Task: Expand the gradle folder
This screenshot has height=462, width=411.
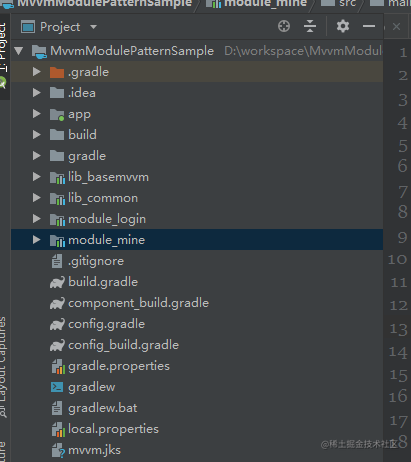Action: pyautogui.click(x=37, y=156)
